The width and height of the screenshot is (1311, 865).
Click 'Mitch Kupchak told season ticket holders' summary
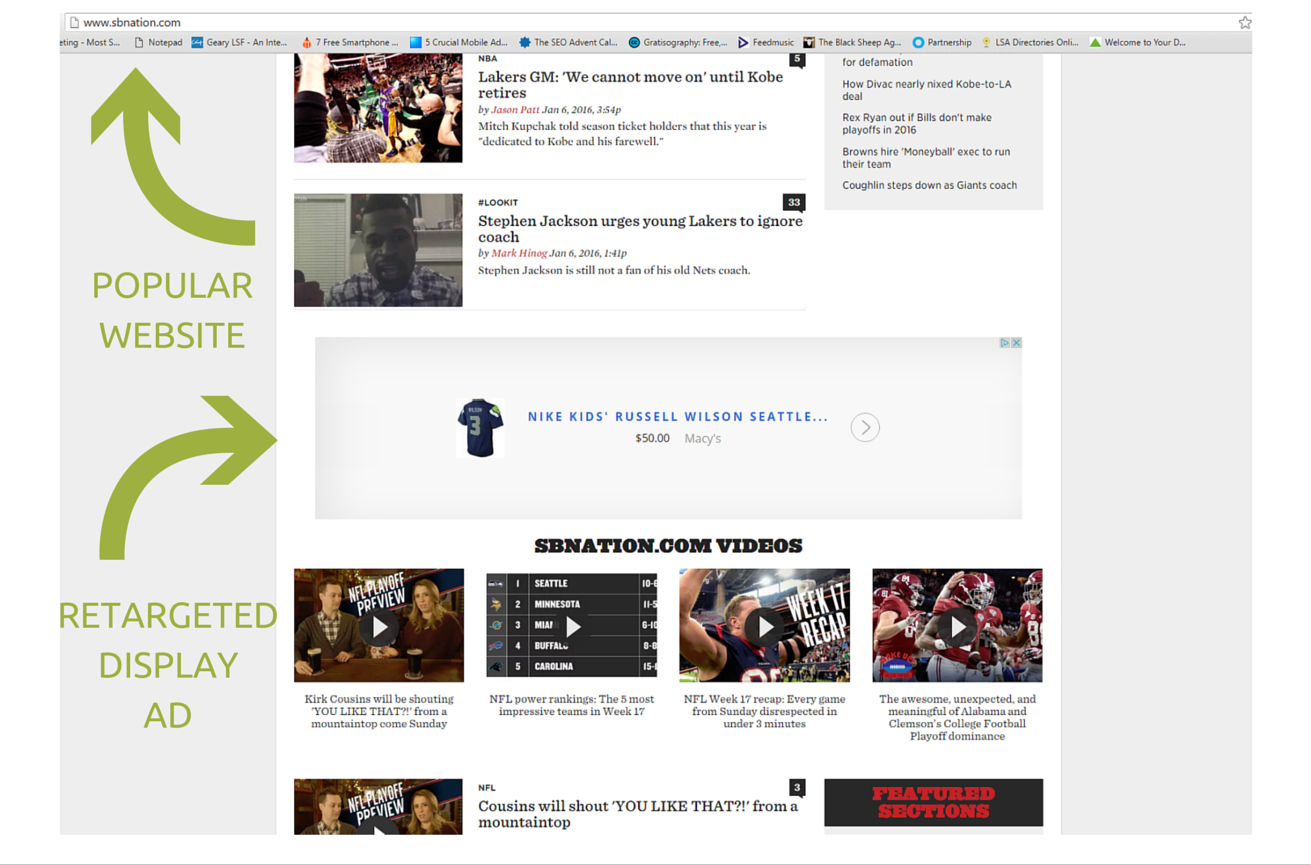[x=622, y=134]
